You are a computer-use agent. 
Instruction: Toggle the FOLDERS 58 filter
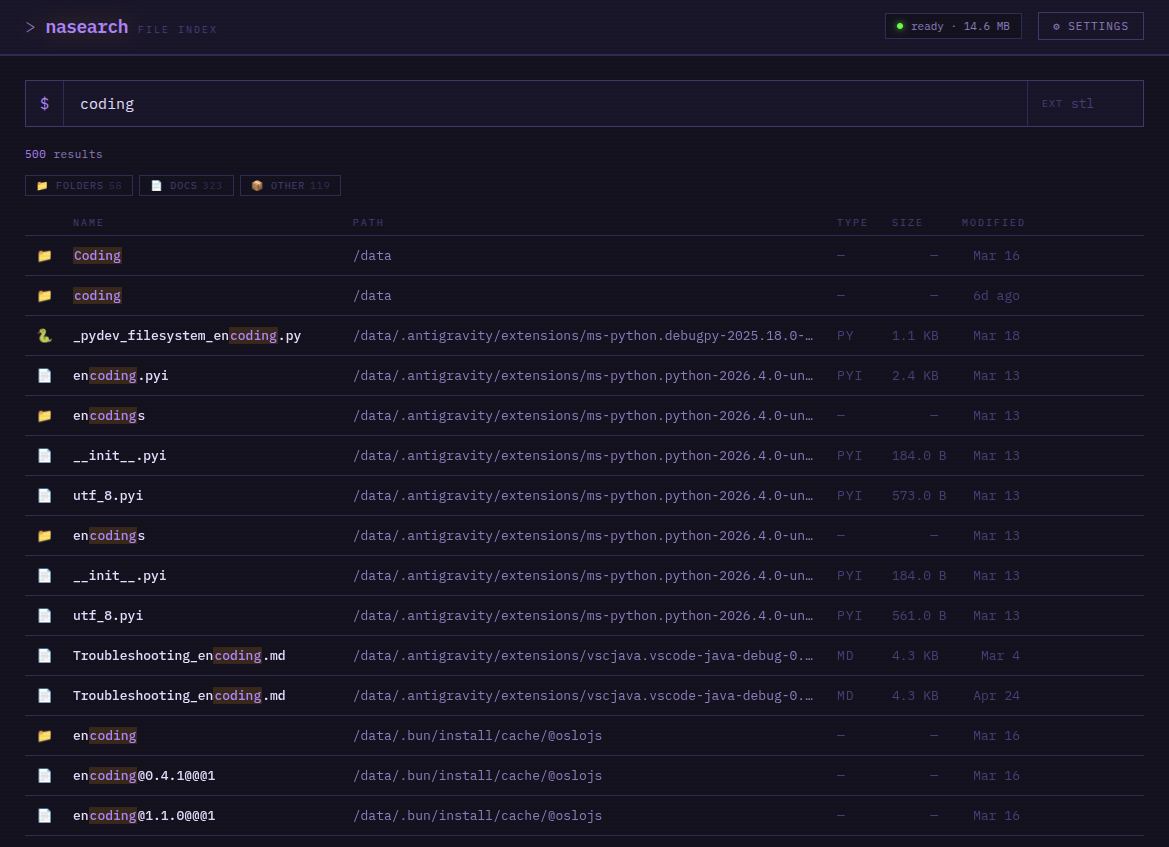pyautogui.click(x=79, y=186)
